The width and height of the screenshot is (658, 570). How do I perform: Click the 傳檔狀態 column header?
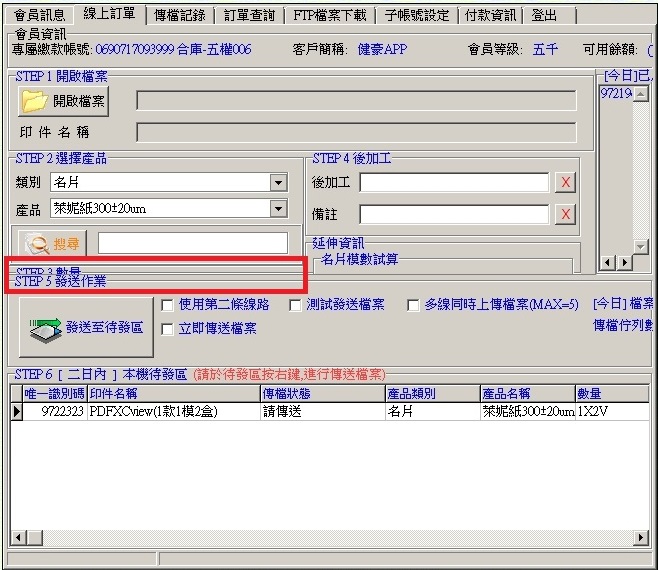(322, 394)
